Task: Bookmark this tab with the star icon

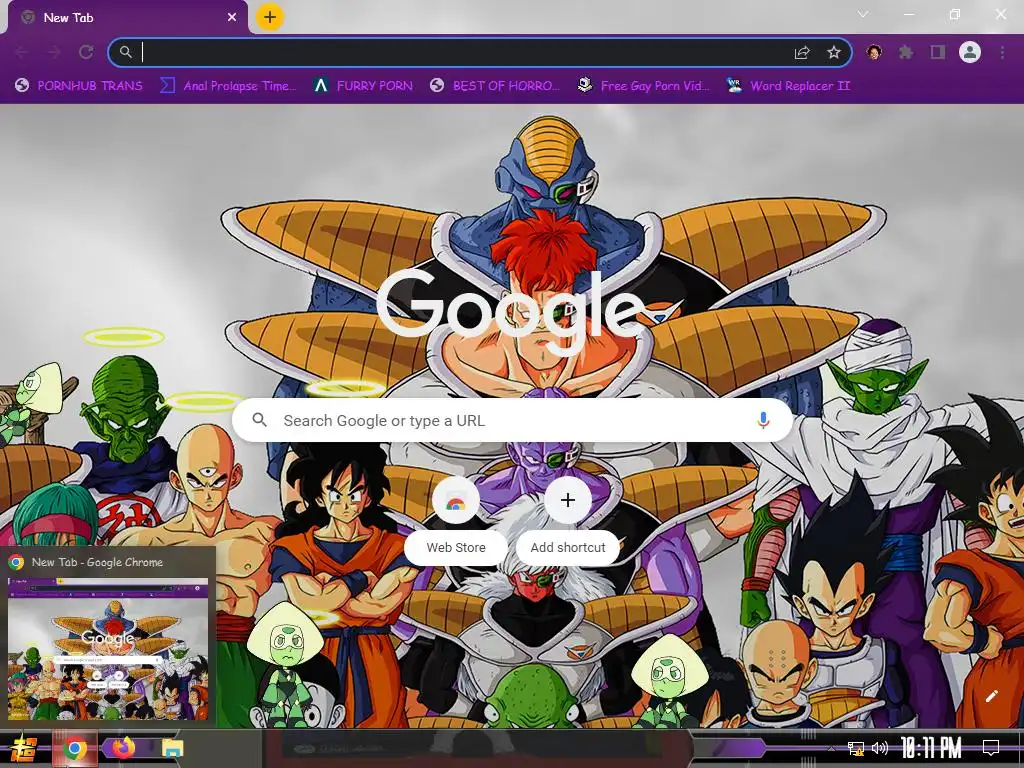Action: click(x=834, y=52)
